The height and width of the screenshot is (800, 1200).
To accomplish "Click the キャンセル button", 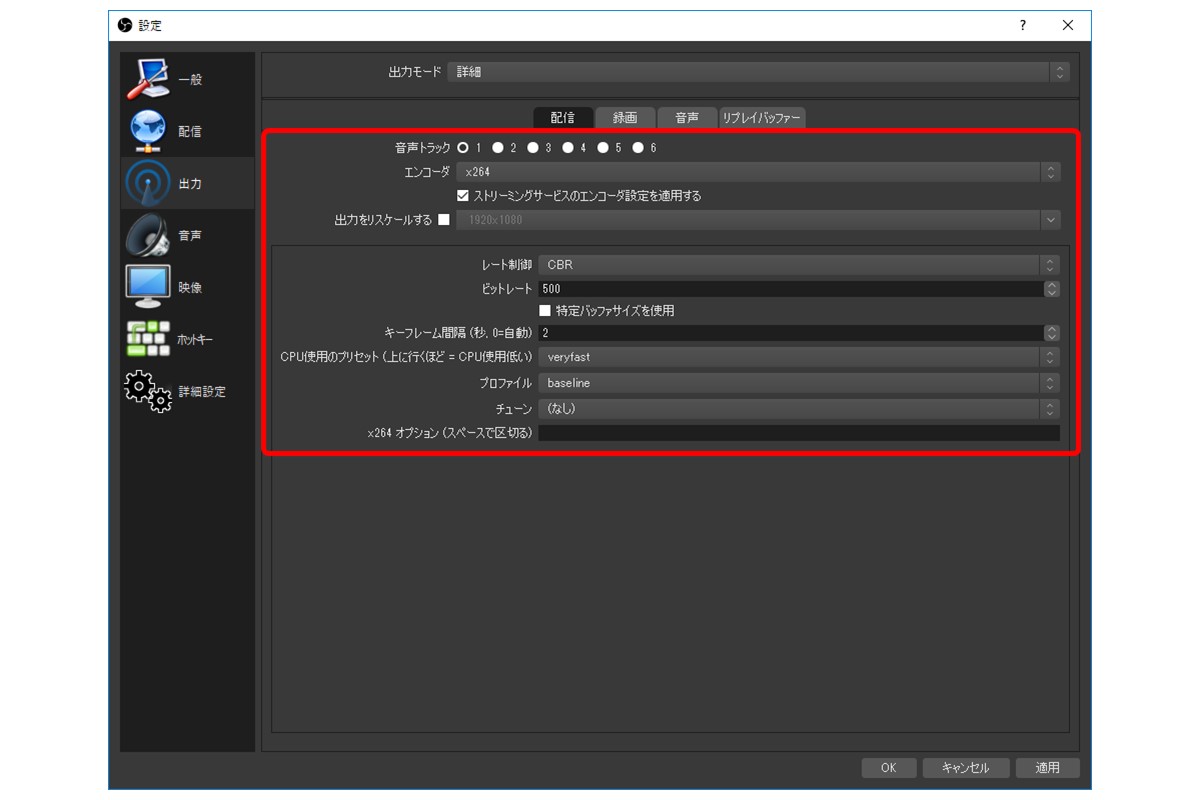I will click(x=964, y=768).
